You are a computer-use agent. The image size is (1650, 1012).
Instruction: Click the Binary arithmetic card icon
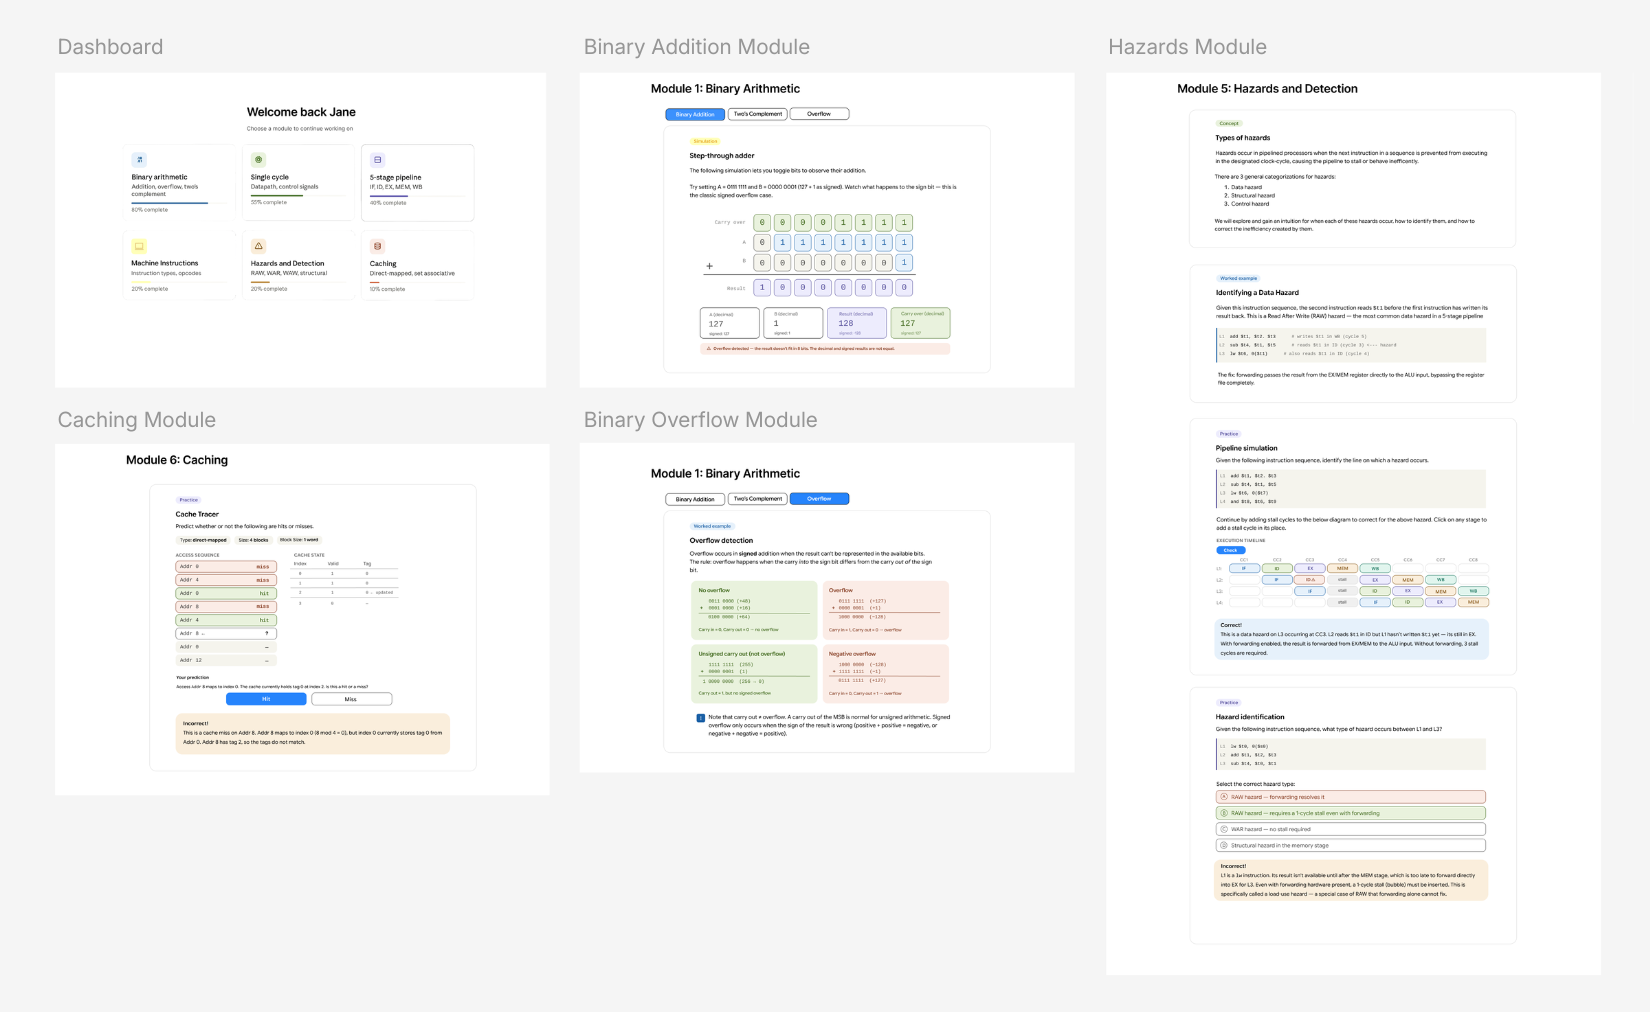[139, 160]
